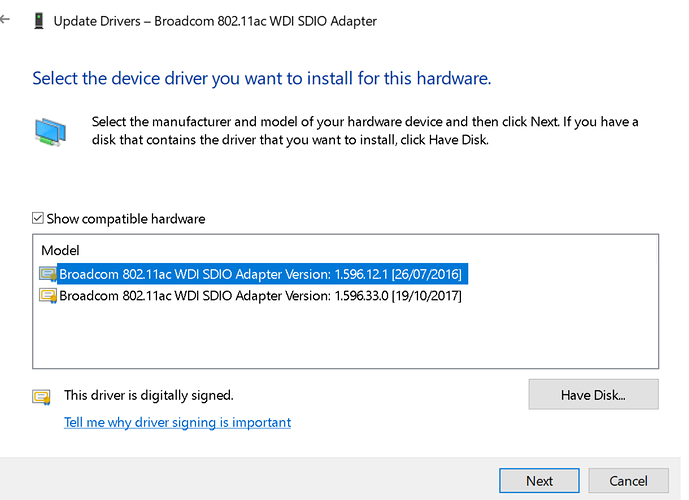The height and width of the screenshot is (500, 689).
Task: Click the Next button
Action: coord(539,481)
